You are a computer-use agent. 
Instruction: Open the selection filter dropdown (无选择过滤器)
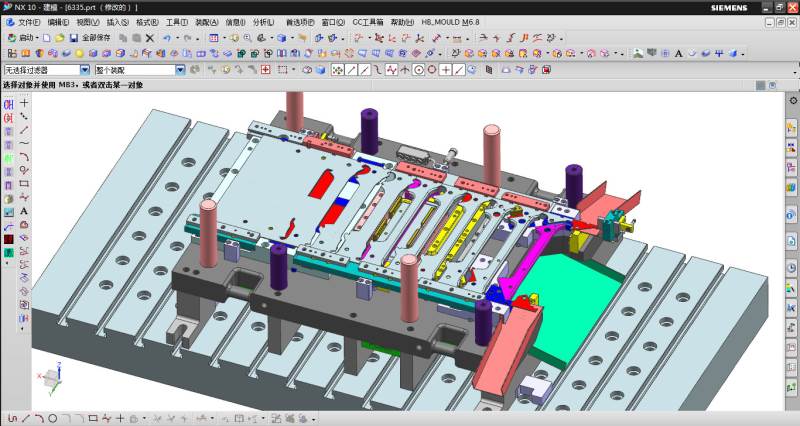[x=84, y=70]
